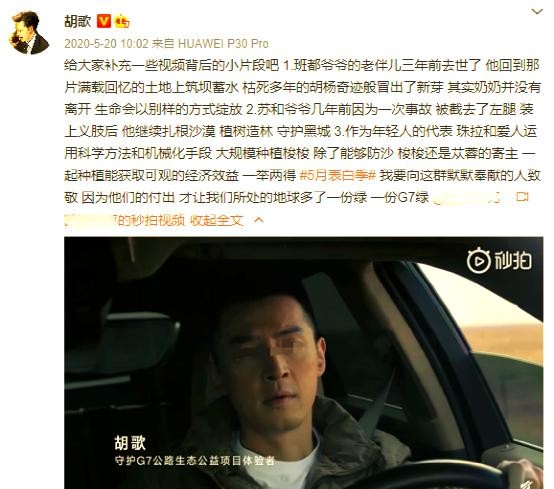This screenshot has height=489, width=554.
Task: Click the partial white logo at the video's lower right corner
Action: click(529, 484)
